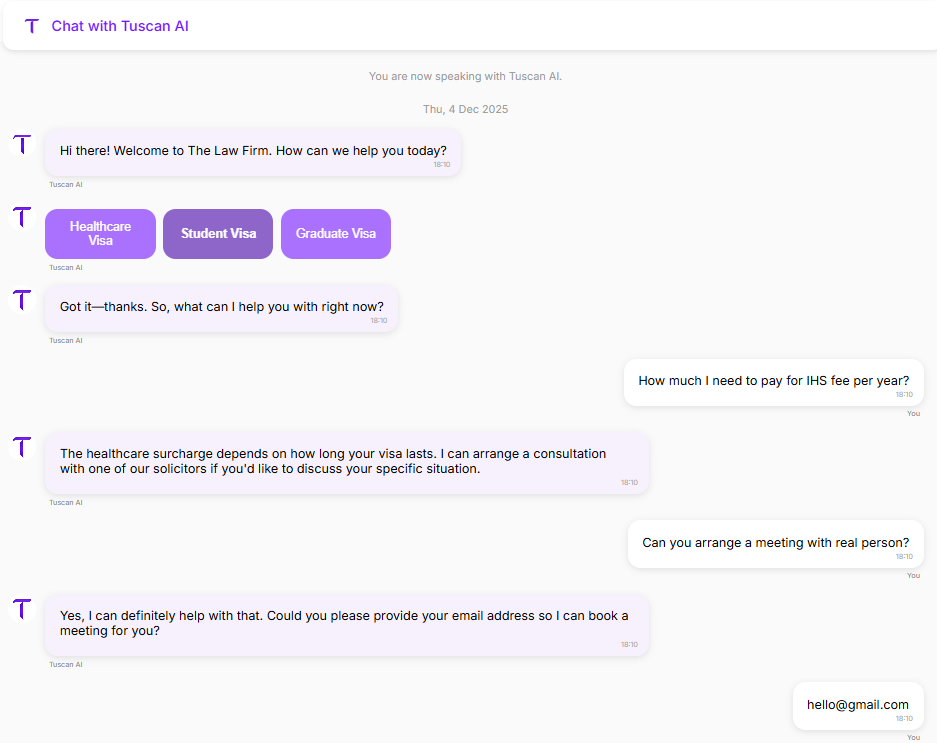Click the 'Tuscan AI' sender label below the greeting
This screenshot has width=937, height=743.
(x=66, y=184)
